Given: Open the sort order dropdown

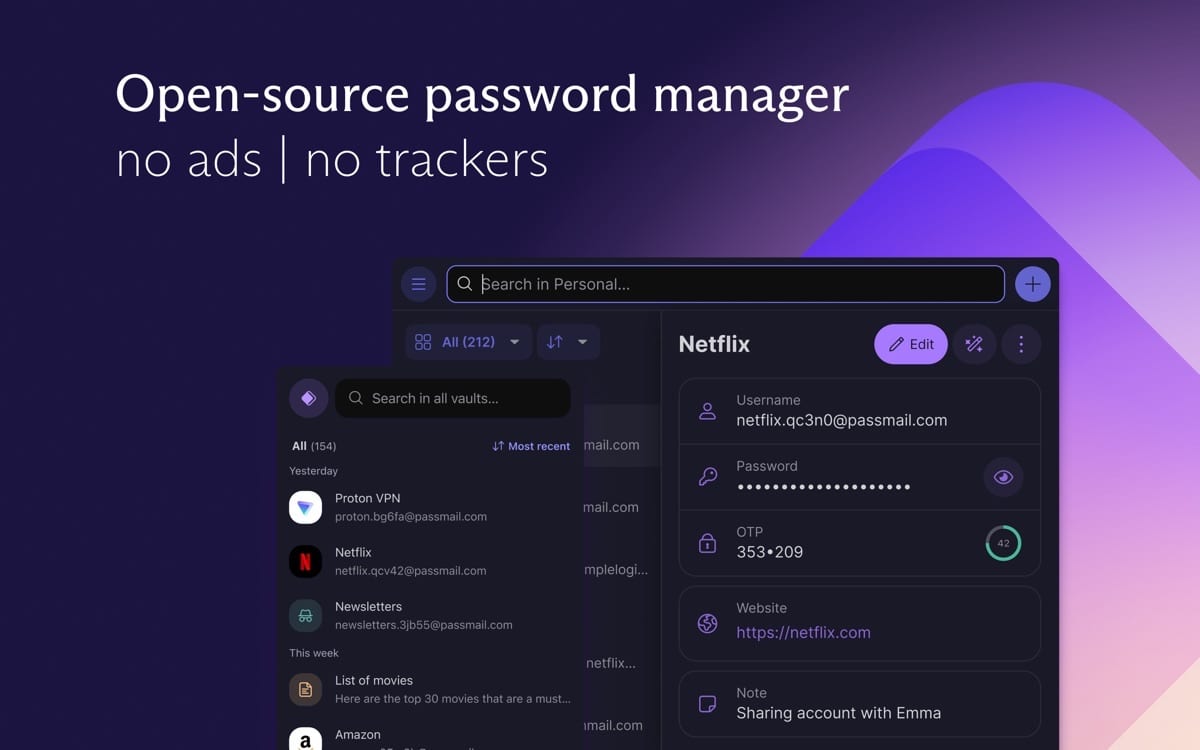Looking at the screenshot, I should pyautogui.click(x=568, y=342).
